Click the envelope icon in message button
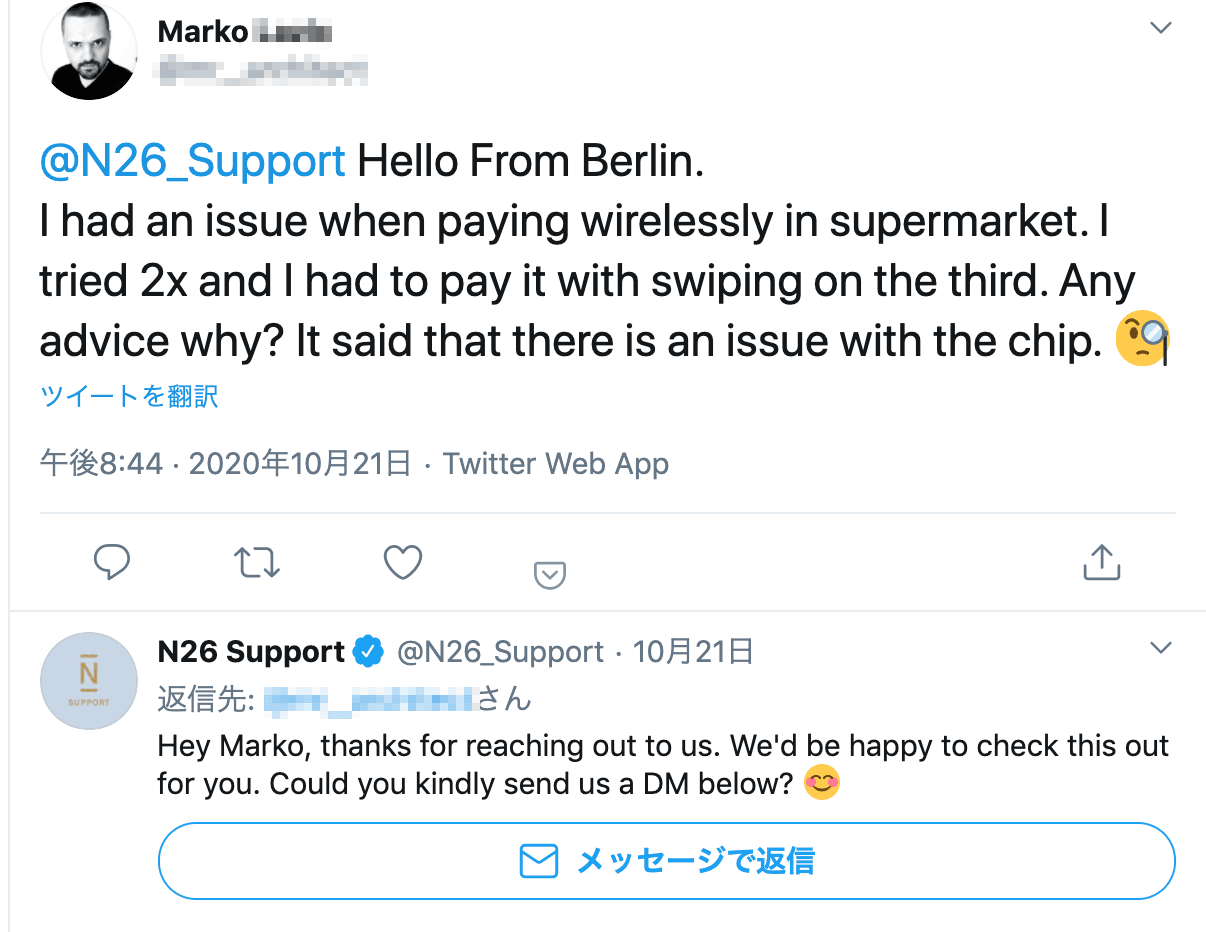 (x=539, y=861)
